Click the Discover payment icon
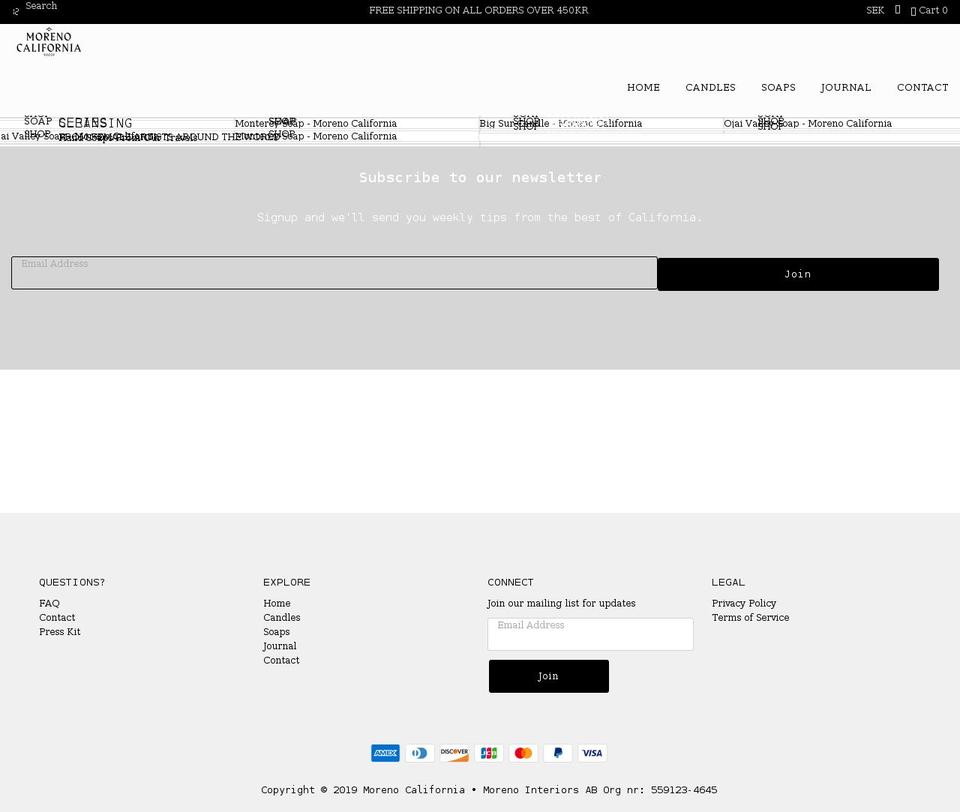Screen dimensions: 960x812 click(x=454, y=753)
